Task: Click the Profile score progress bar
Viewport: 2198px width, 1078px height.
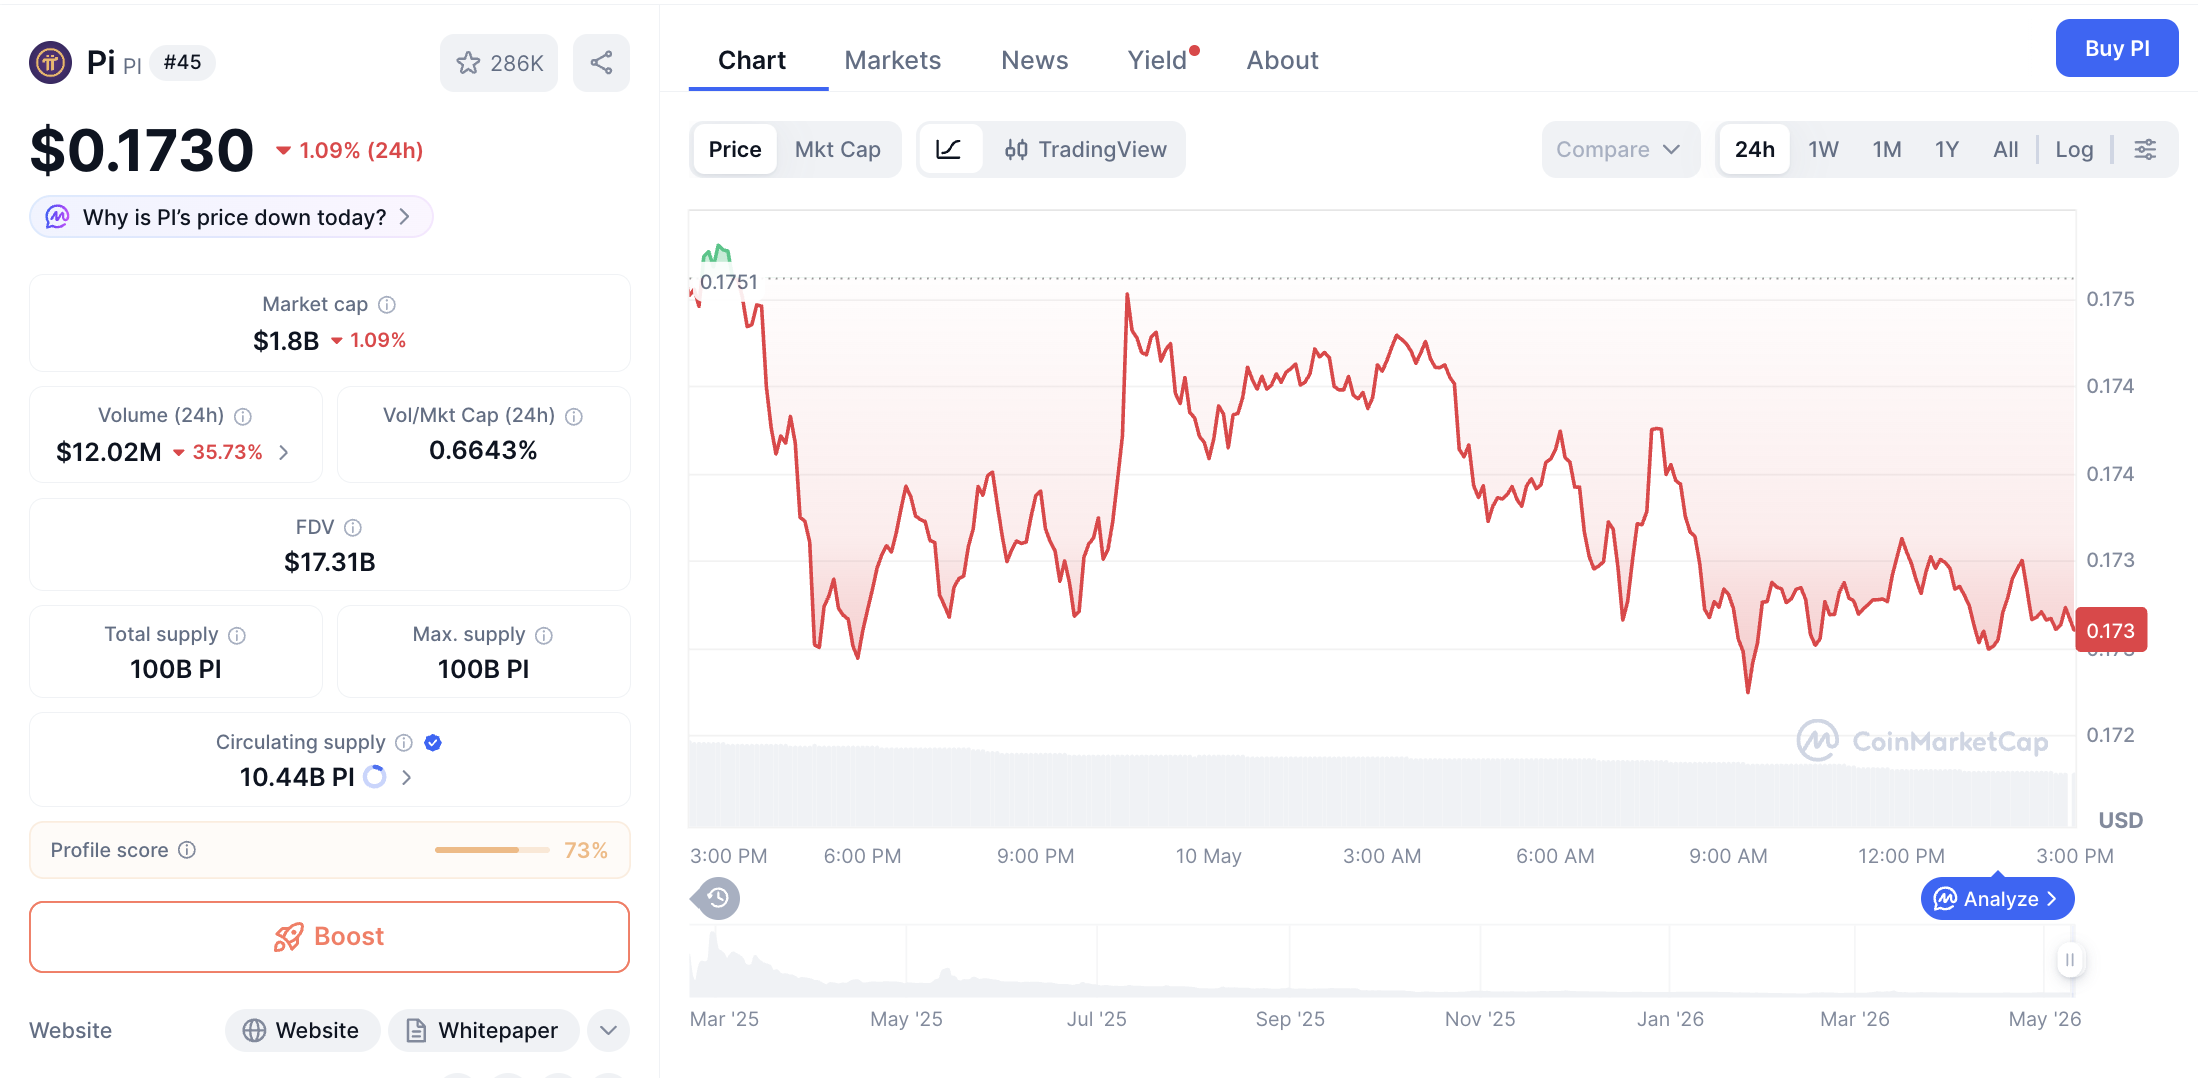Action: coord(492,850)
